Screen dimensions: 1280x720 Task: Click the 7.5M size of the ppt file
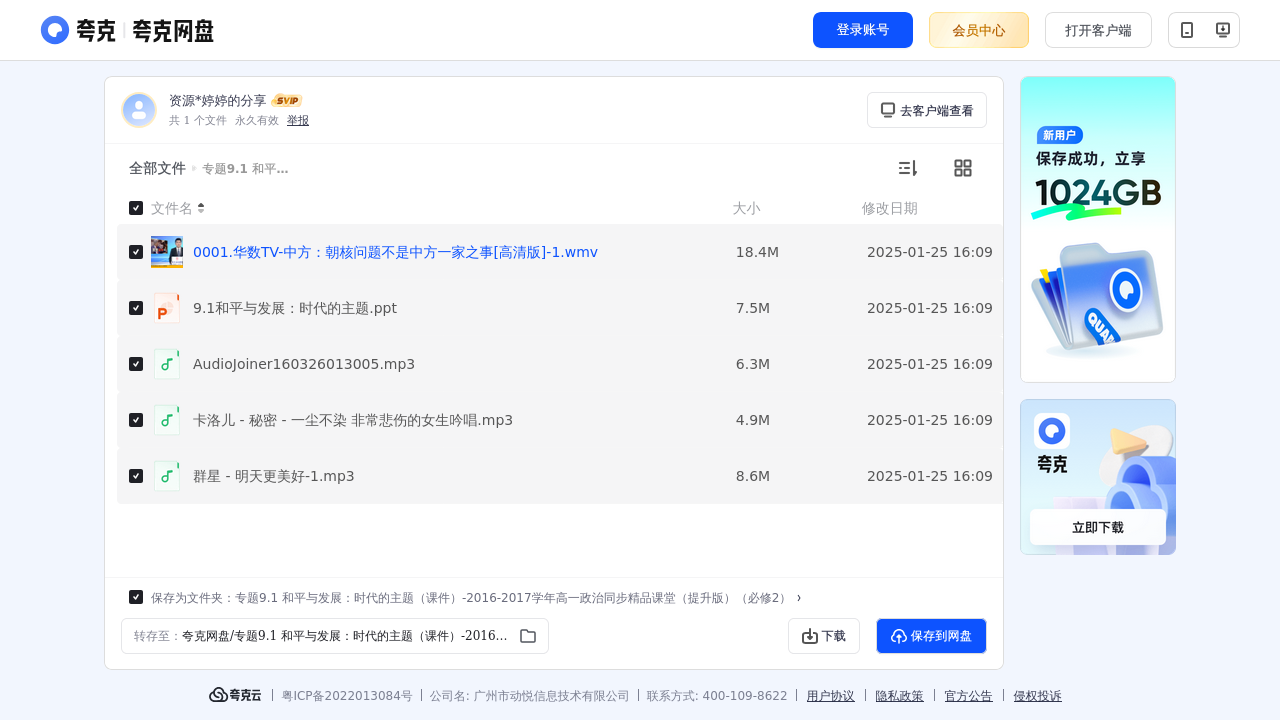pos(753,308)
